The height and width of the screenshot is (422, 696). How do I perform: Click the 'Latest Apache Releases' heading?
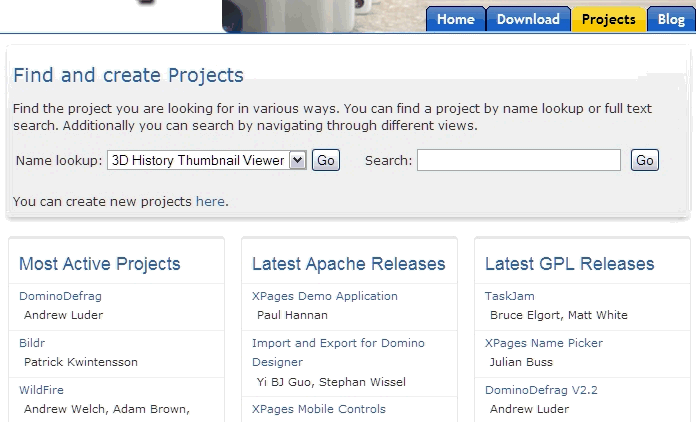point(348,264)
